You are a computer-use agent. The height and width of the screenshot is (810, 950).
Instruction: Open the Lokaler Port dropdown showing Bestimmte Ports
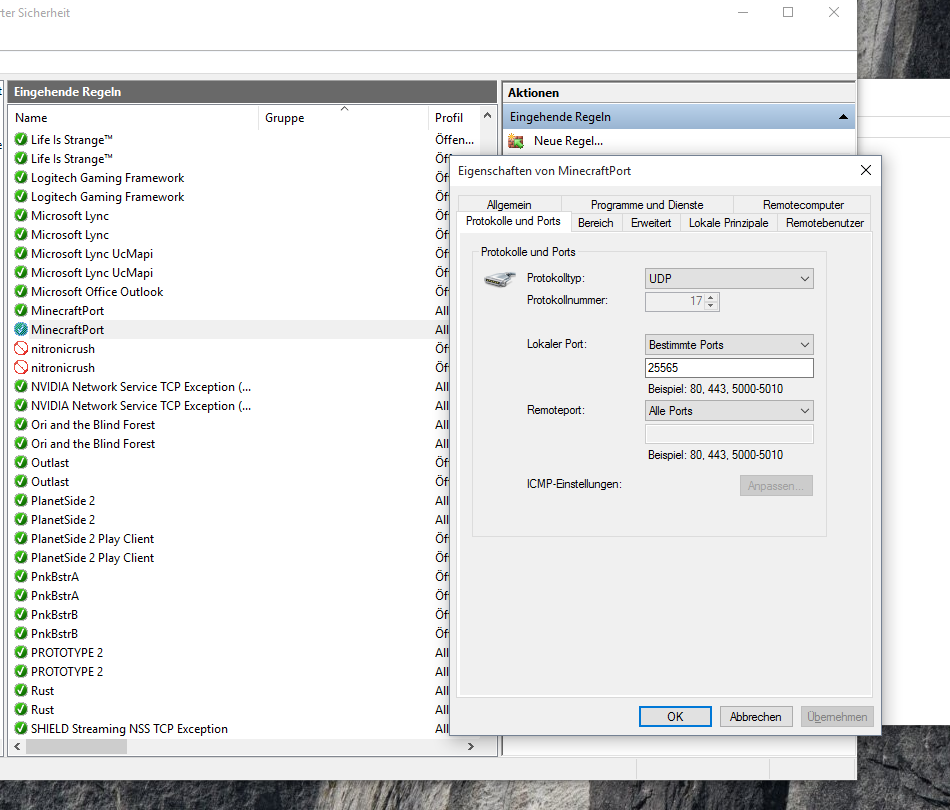729,345
